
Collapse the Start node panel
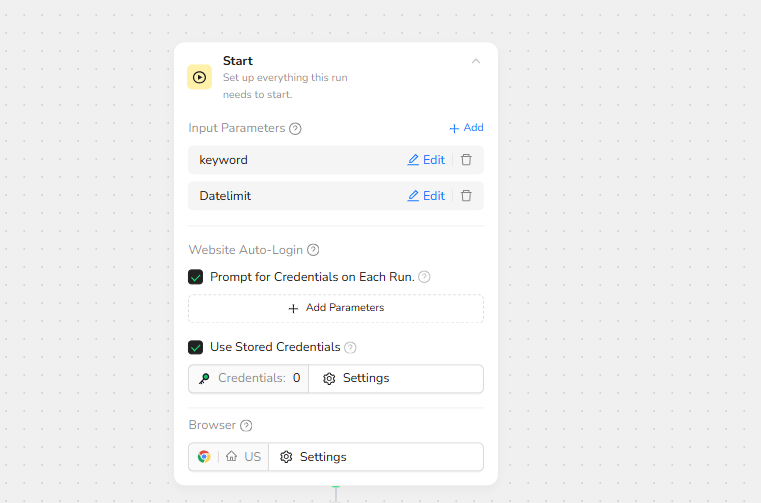click(476, 61)
